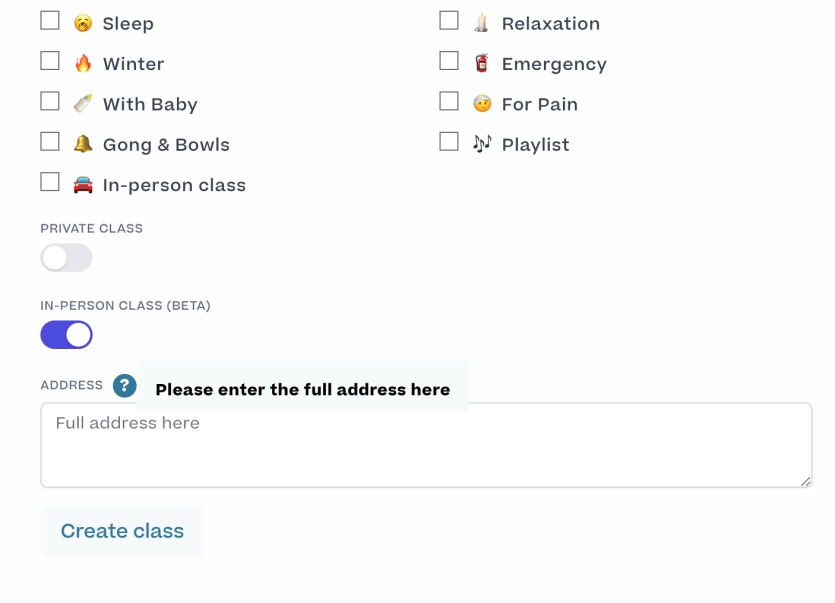835x603 pixels.
Task: Click the music notes Playlist icon
Action: click(482, 144)
